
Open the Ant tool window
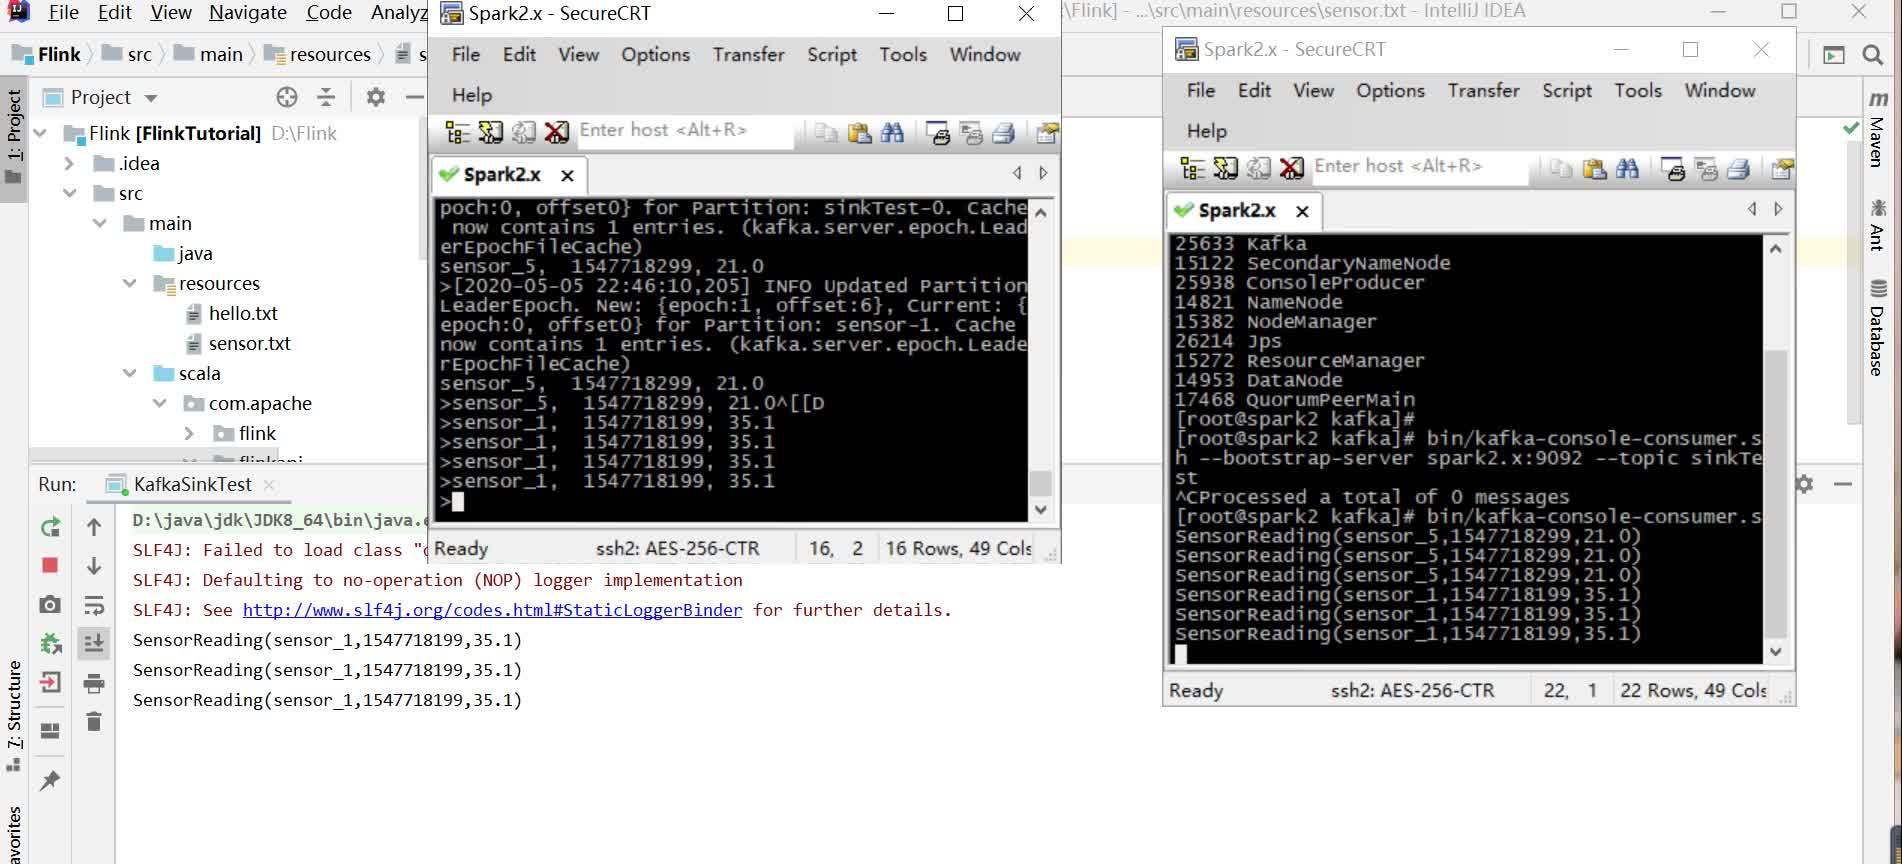[x=1877, y=225]
